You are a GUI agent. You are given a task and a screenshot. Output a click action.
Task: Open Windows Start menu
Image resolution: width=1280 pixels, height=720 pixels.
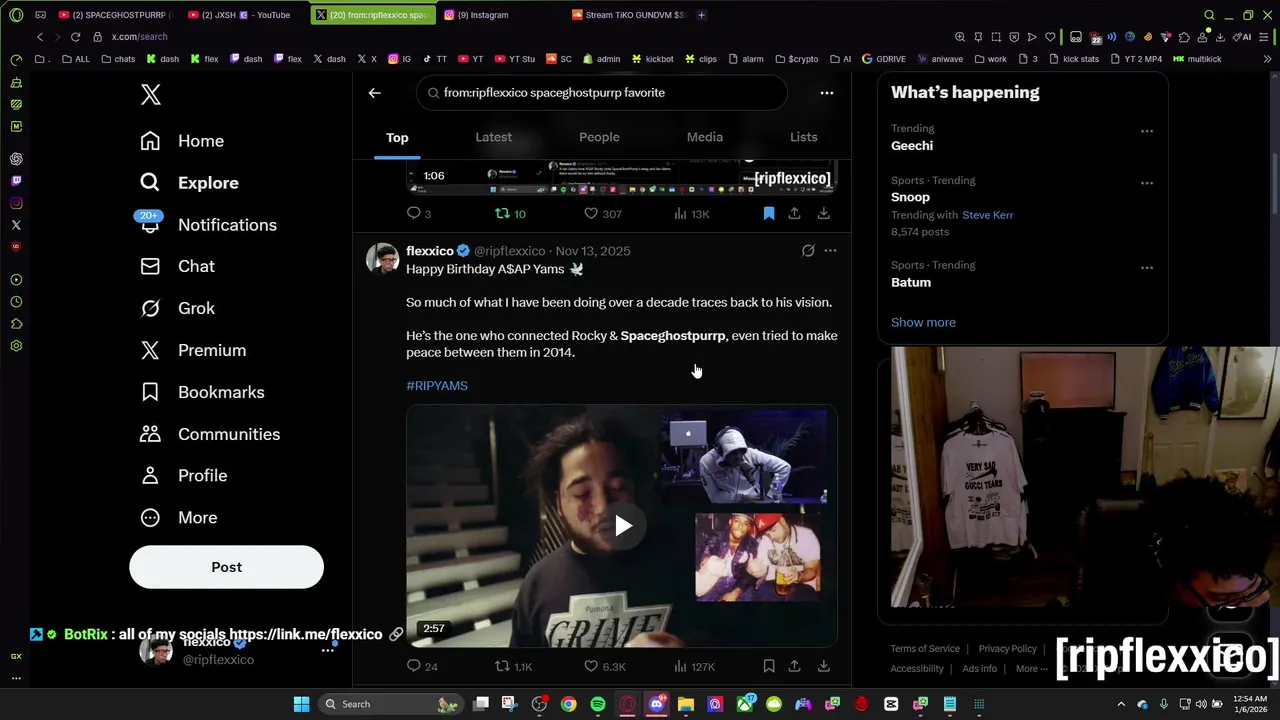[301, 704]
